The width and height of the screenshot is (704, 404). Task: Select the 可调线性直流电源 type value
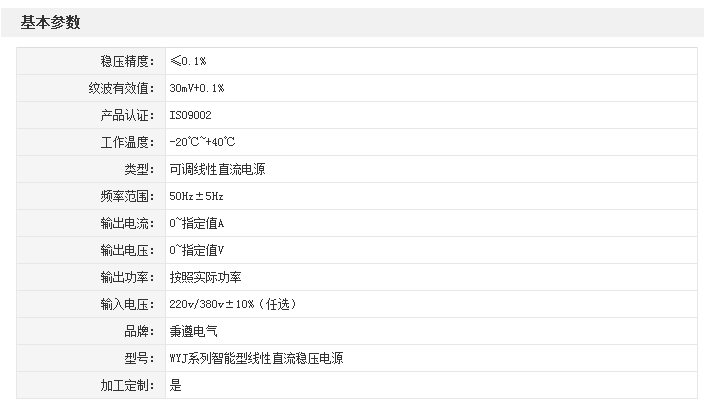[x=217, y=170]
